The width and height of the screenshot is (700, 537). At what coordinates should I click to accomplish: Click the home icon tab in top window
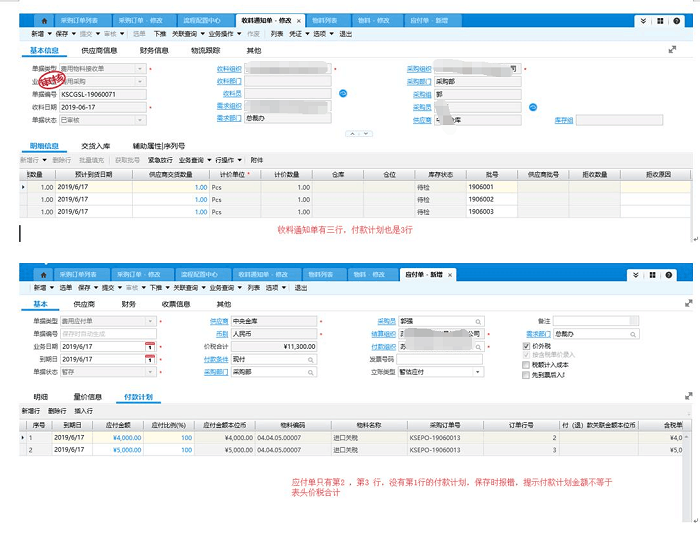tap(44, 20)
